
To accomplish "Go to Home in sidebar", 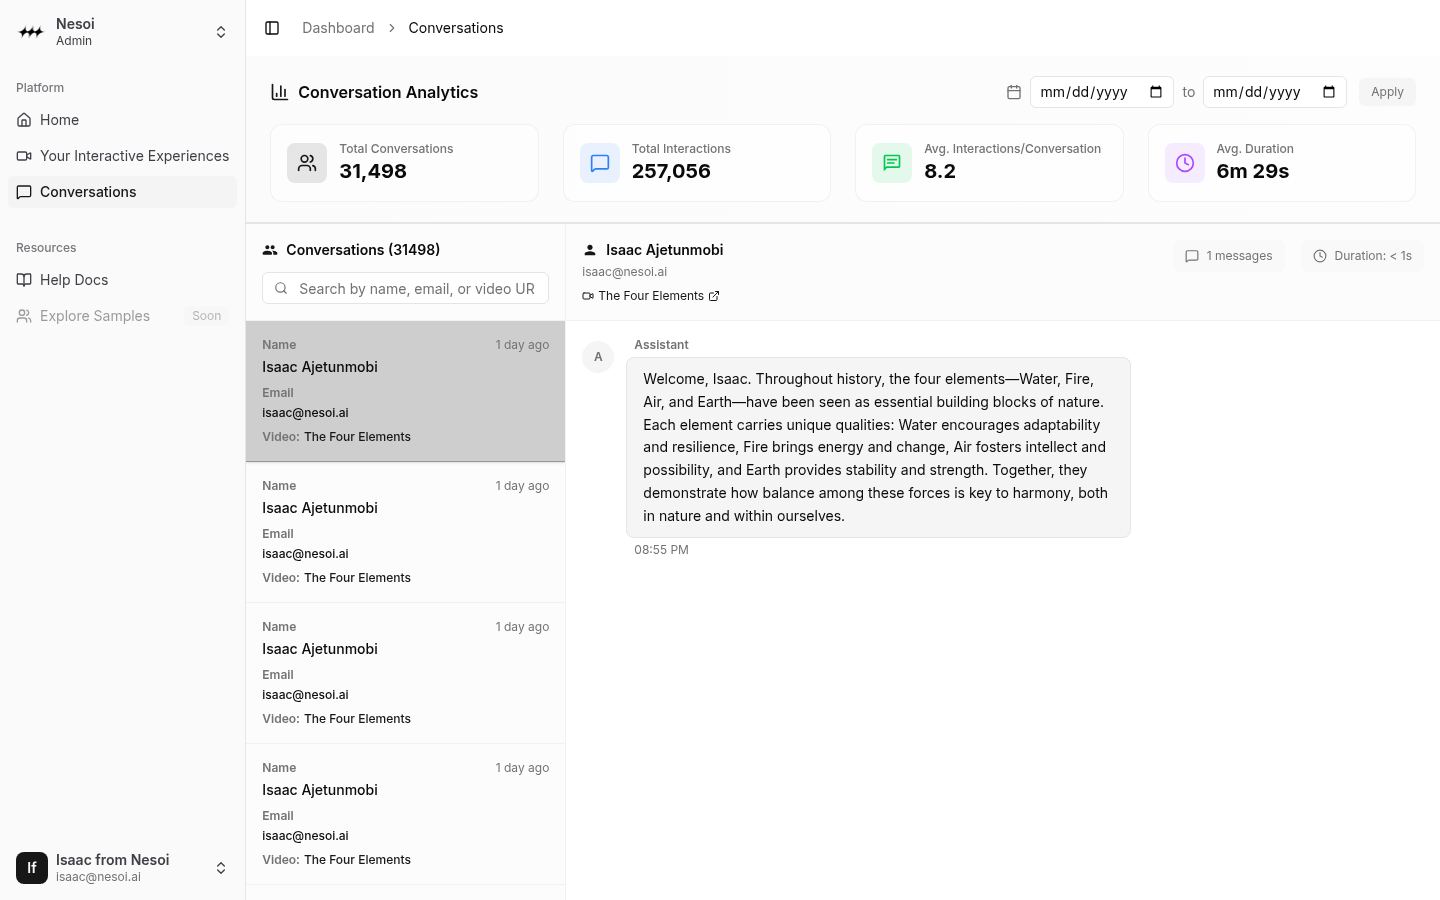I will [x=59, y=120].
